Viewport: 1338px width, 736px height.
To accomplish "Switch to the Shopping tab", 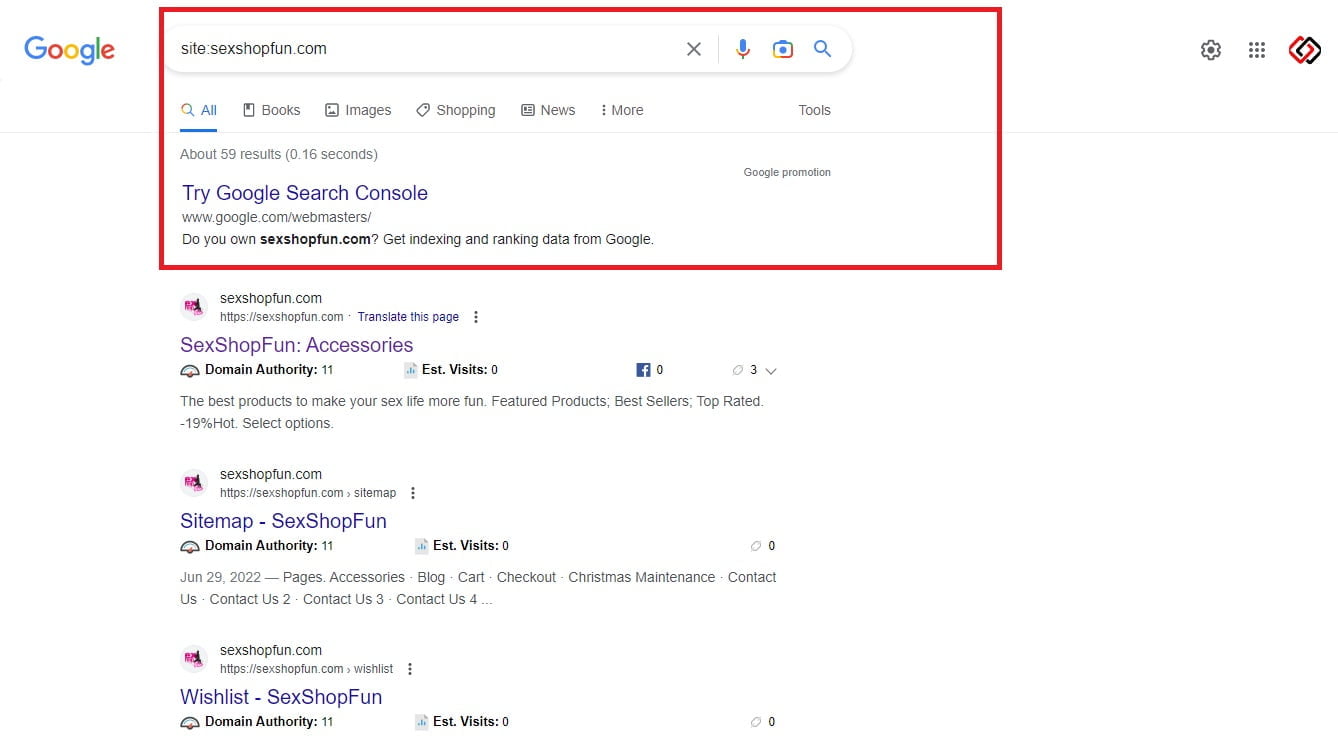I will [455, 110].
